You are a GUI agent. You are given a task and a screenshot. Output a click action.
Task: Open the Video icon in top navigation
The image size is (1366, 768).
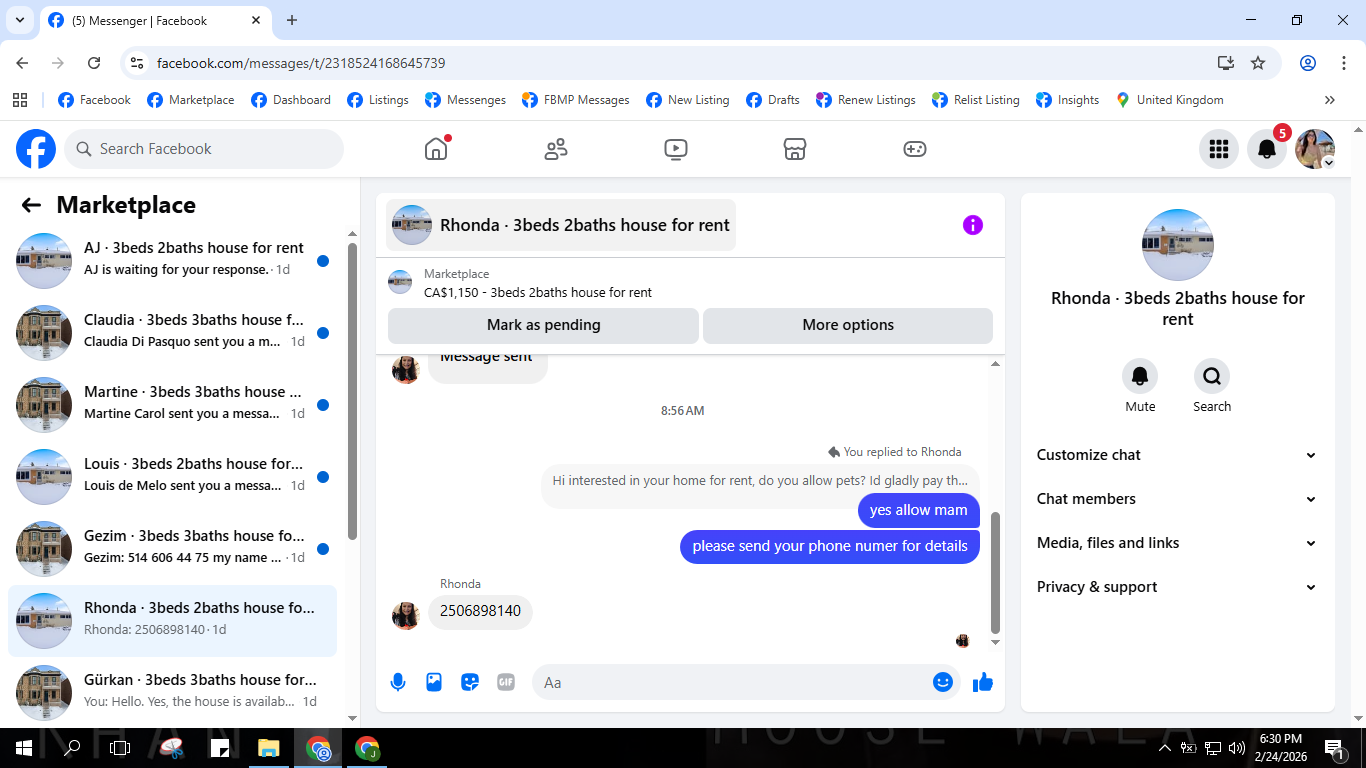coord(675,149)
